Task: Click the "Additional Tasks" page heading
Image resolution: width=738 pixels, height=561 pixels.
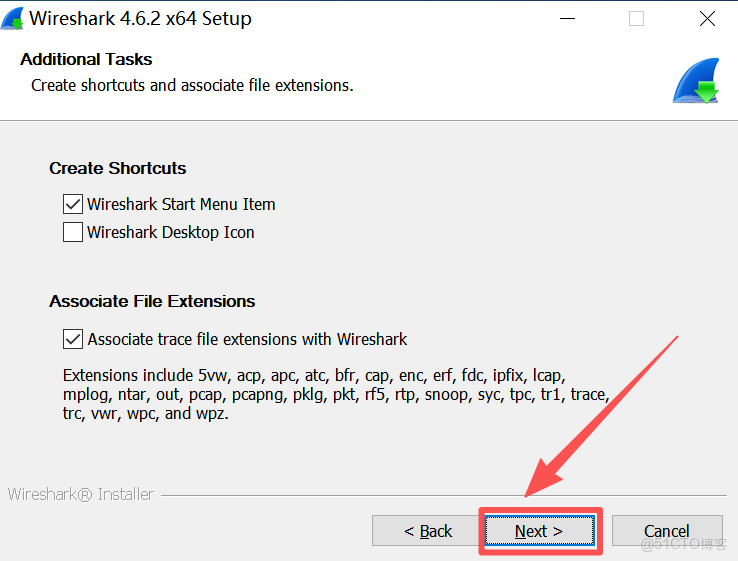Action: pos(86,59)
